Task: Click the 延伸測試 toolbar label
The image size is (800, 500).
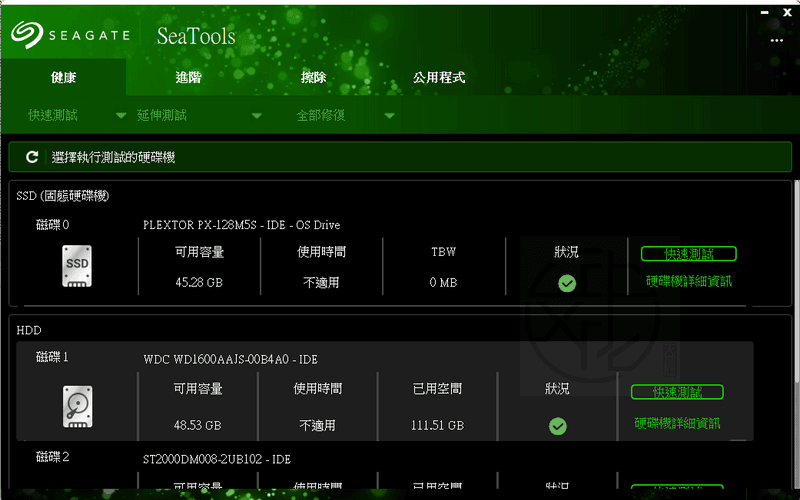Action: pyautogui.click(x=162, y=115)
